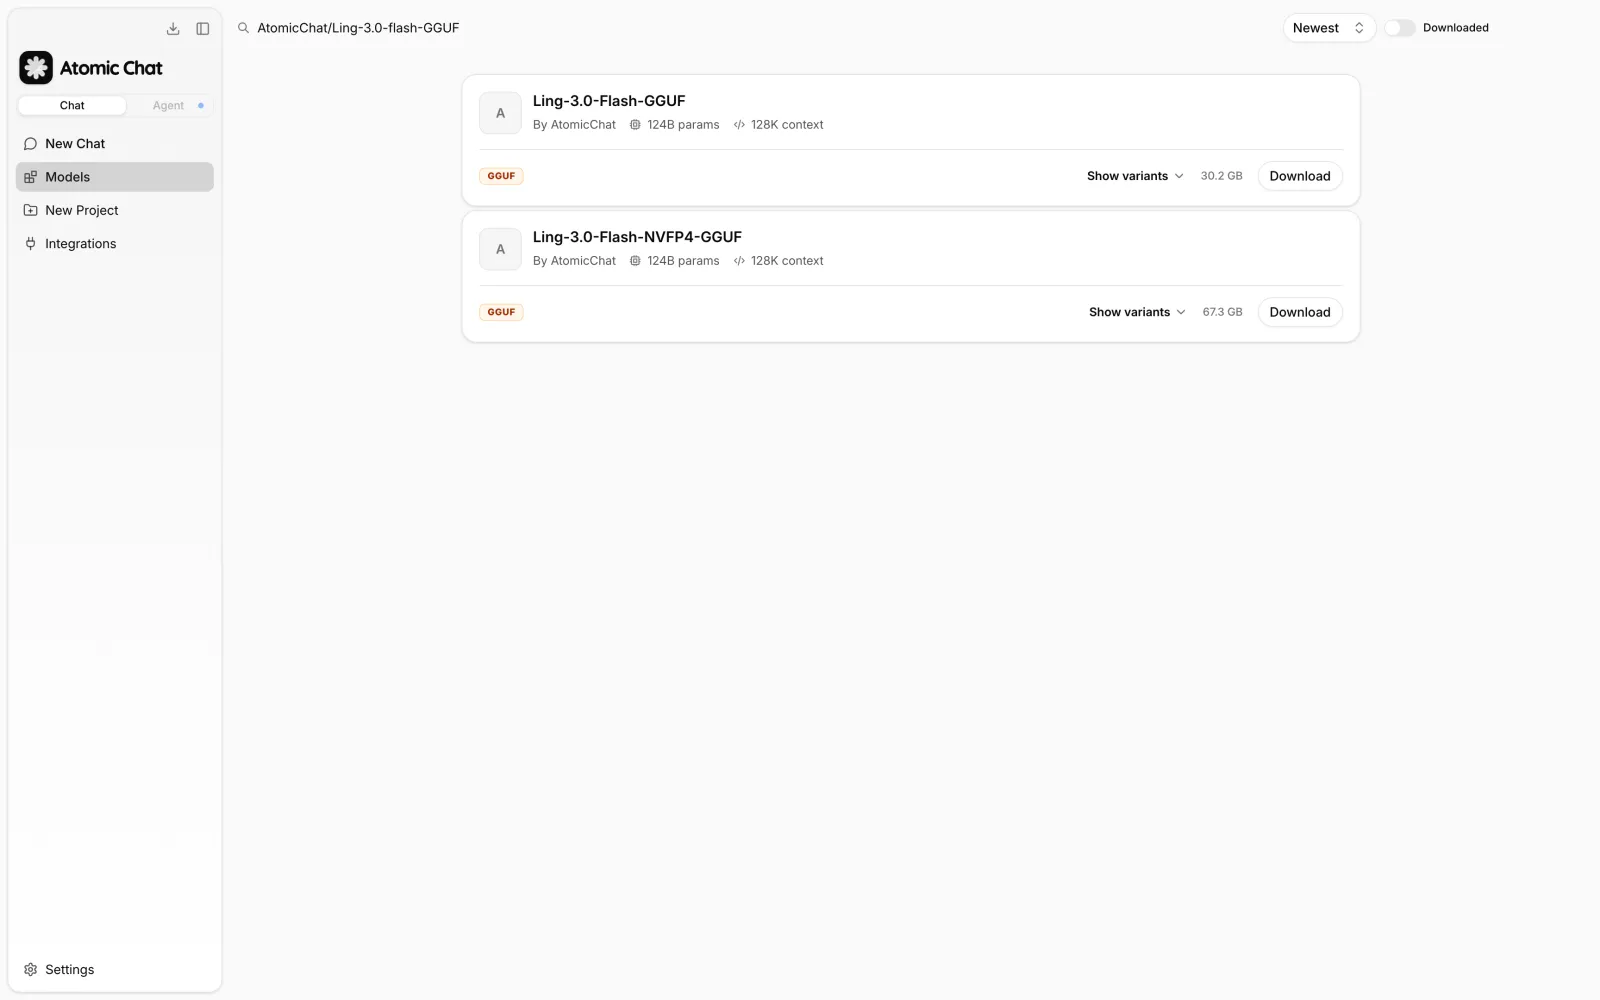This screenshot has width=1600, height=1000.
Task: Click the Settings gear icon
Action: click(x=31, y=970)
